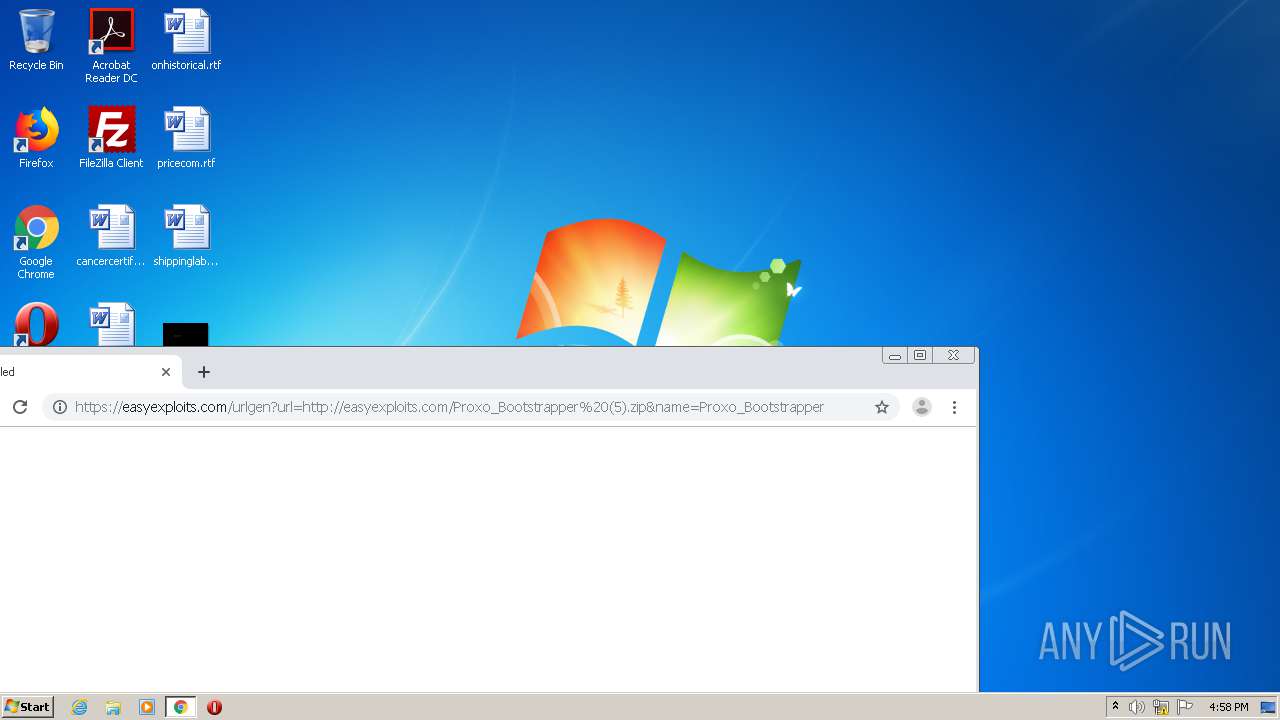This screenshot has height=720, width=1280.
Task: Open FileZilla Client shortcut
Action: (111, 138)
